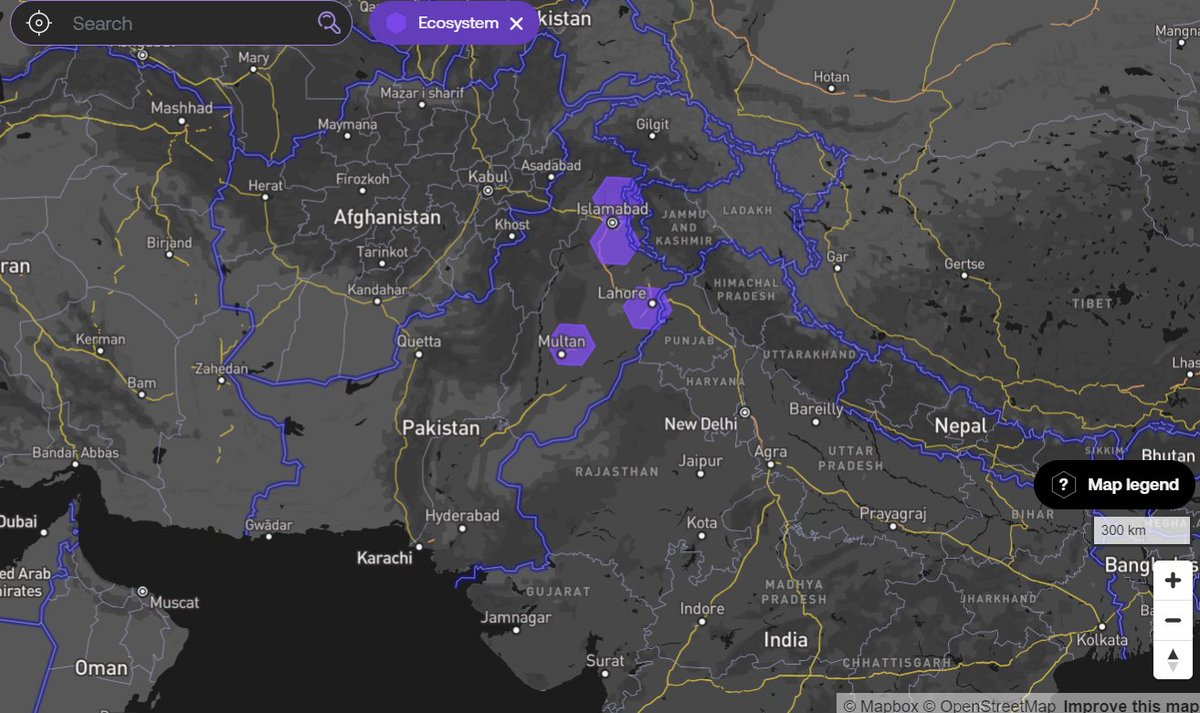
Task: Click the Improve this map link
Action: 1130,705
